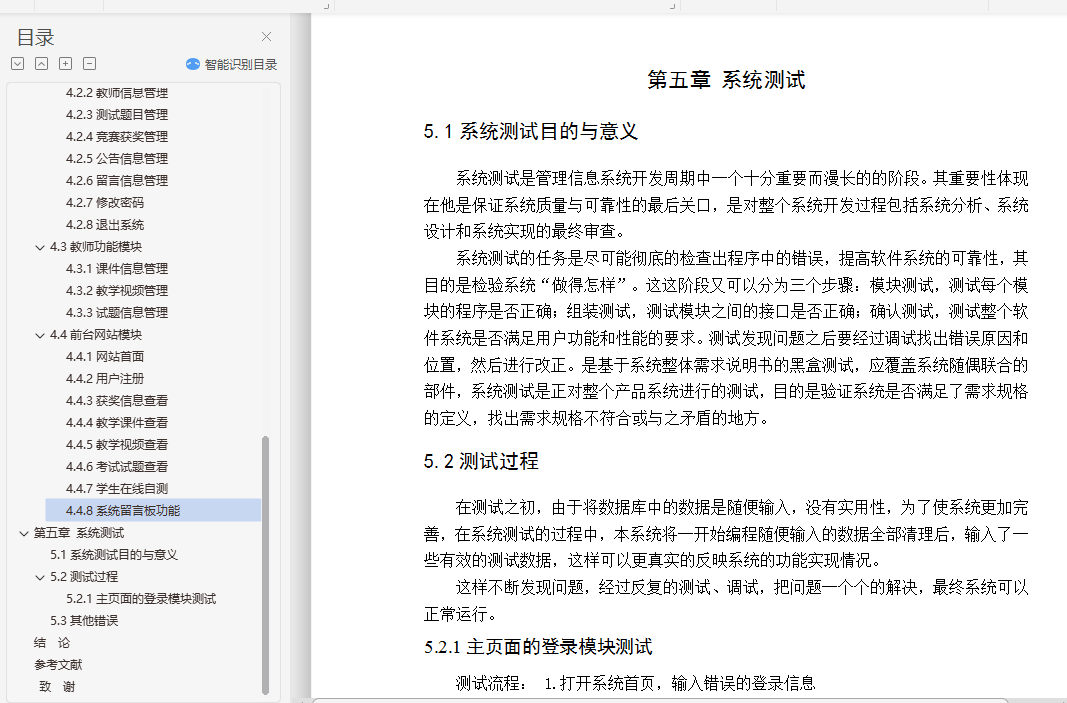Go to 5.3 其他错误

(84, 621)
